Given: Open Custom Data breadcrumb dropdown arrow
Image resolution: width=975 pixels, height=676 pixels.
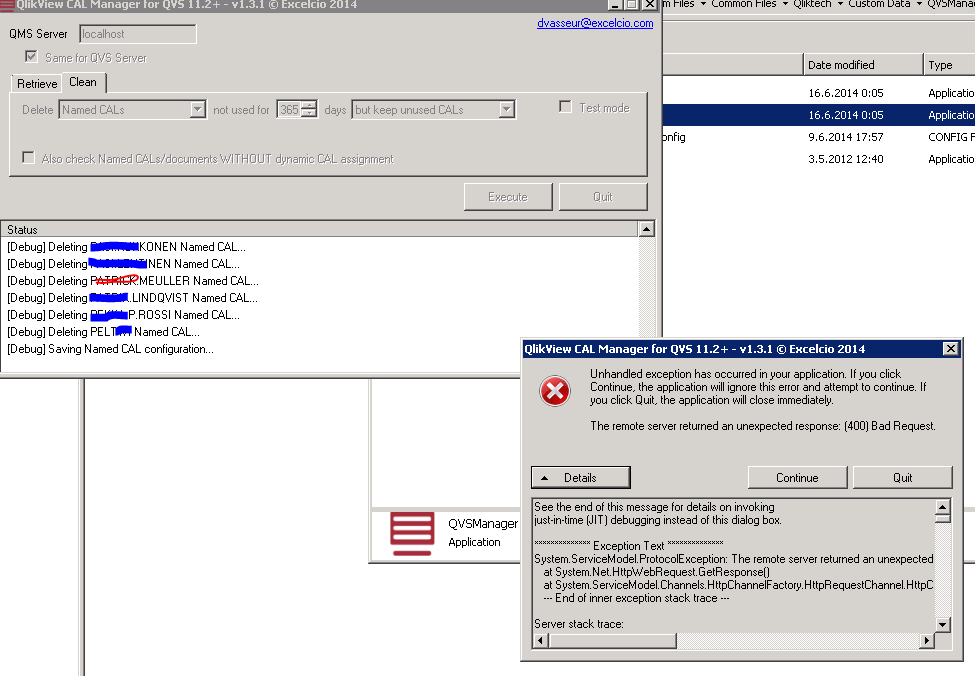Looking at the screenshot, I should (x=919, y=4).
